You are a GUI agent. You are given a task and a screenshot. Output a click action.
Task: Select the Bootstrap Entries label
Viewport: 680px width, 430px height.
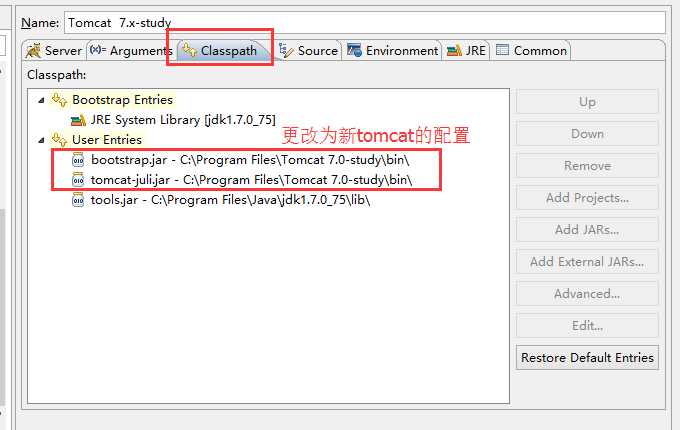[x=123, y=100]
